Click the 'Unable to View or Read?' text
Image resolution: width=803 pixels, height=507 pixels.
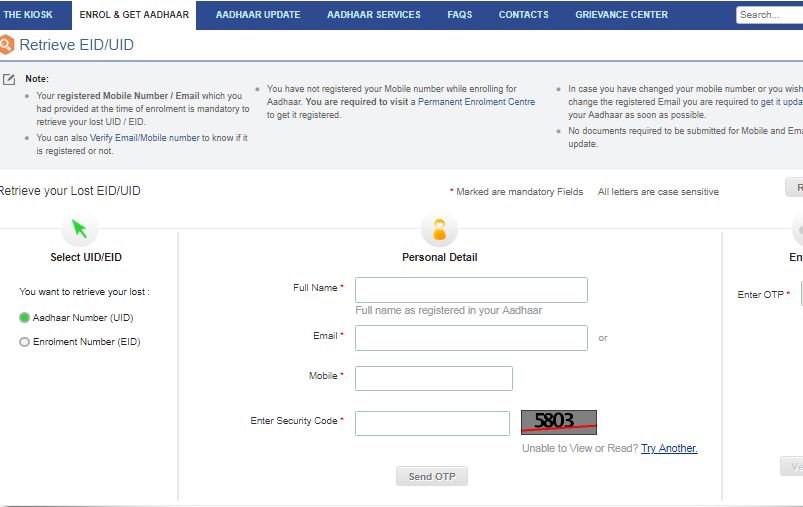580,448
